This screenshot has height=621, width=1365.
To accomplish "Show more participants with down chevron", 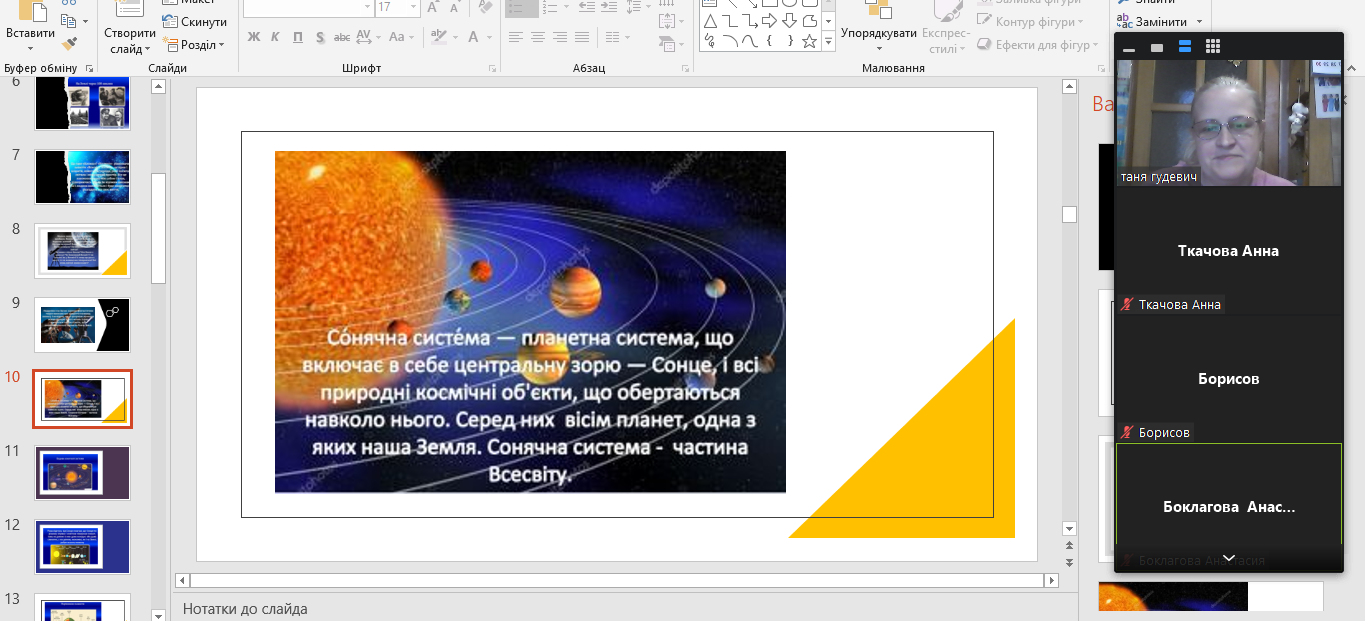I will (1229, 558).
